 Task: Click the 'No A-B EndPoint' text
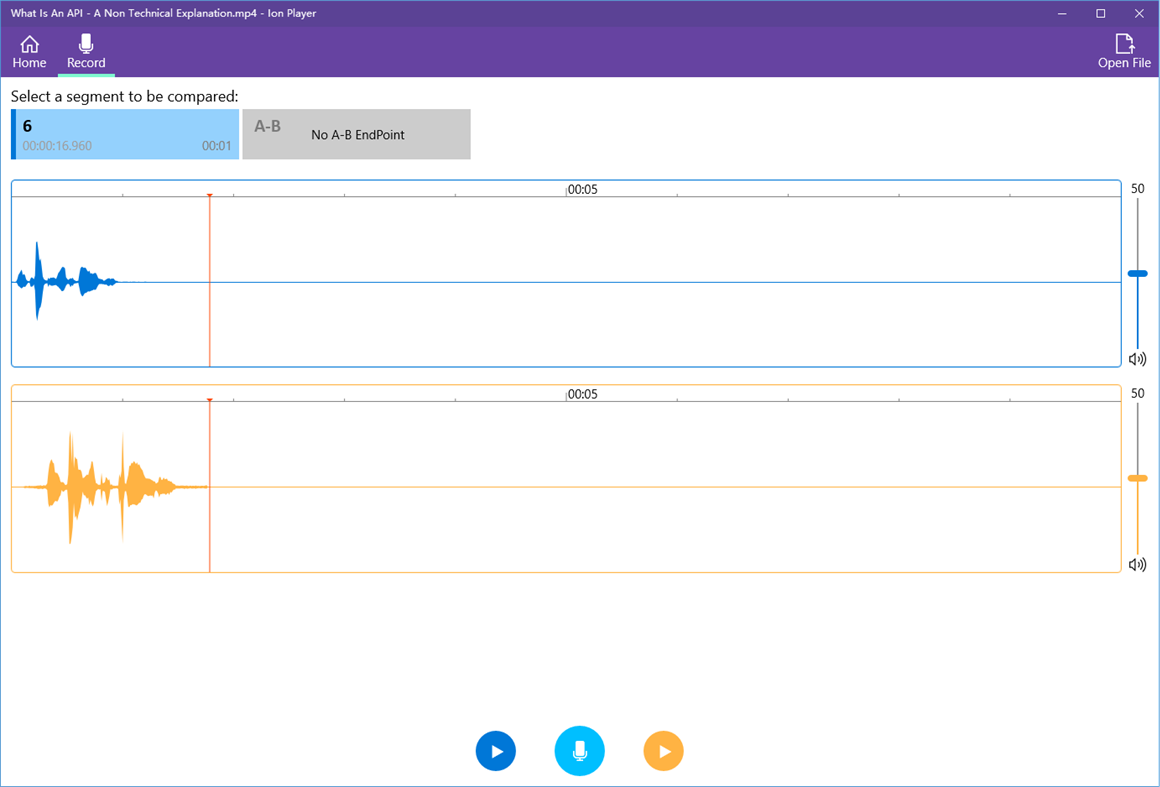point(358,135)
